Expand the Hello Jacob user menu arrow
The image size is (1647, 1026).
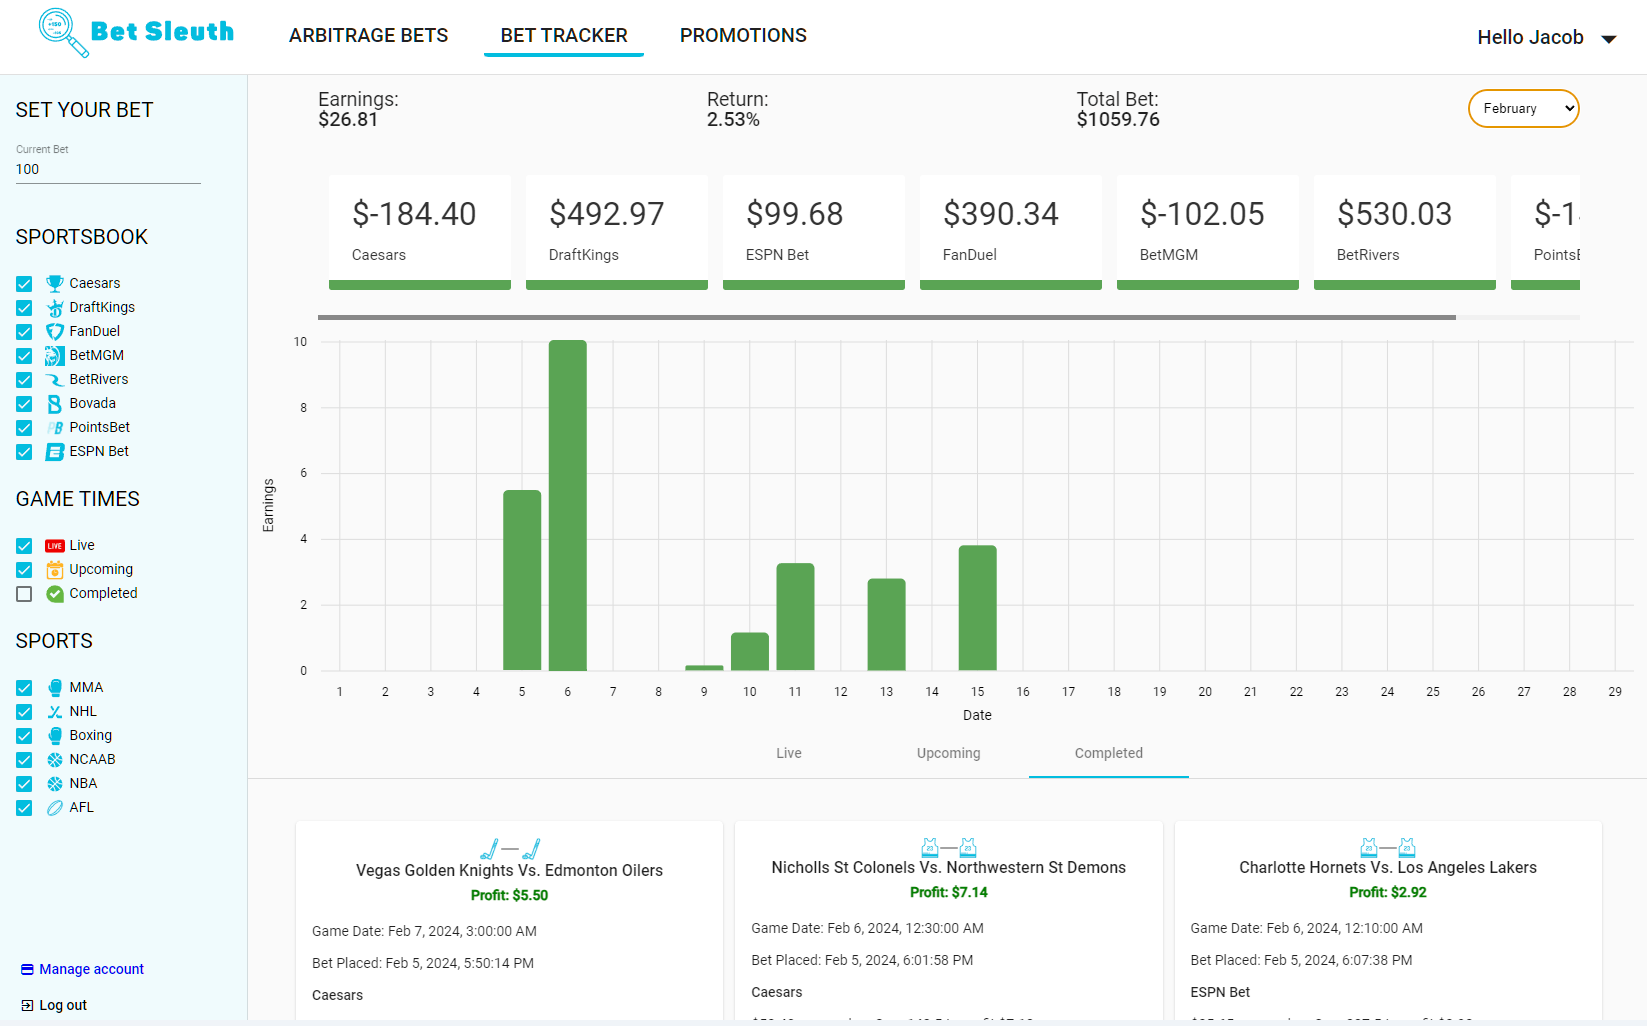coord(1609,39)
